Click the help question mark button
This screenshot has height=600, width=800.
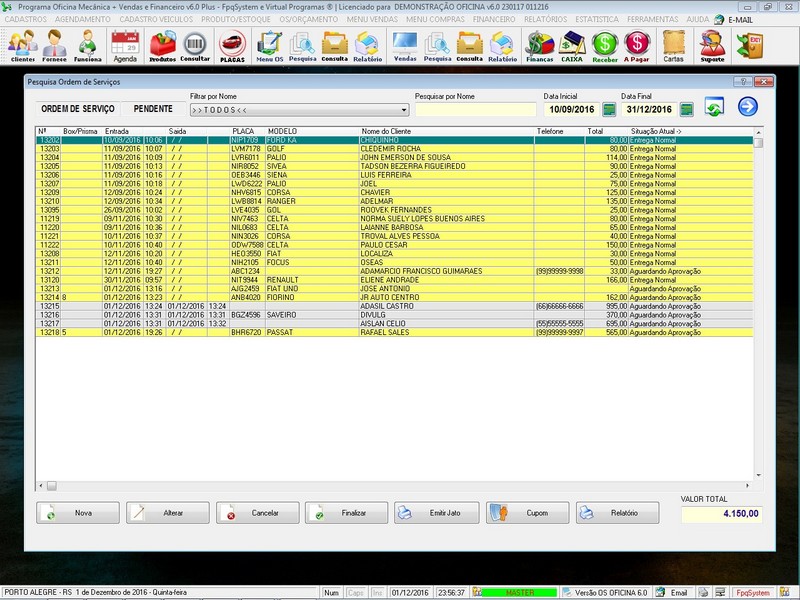click(x=743, y=82)
